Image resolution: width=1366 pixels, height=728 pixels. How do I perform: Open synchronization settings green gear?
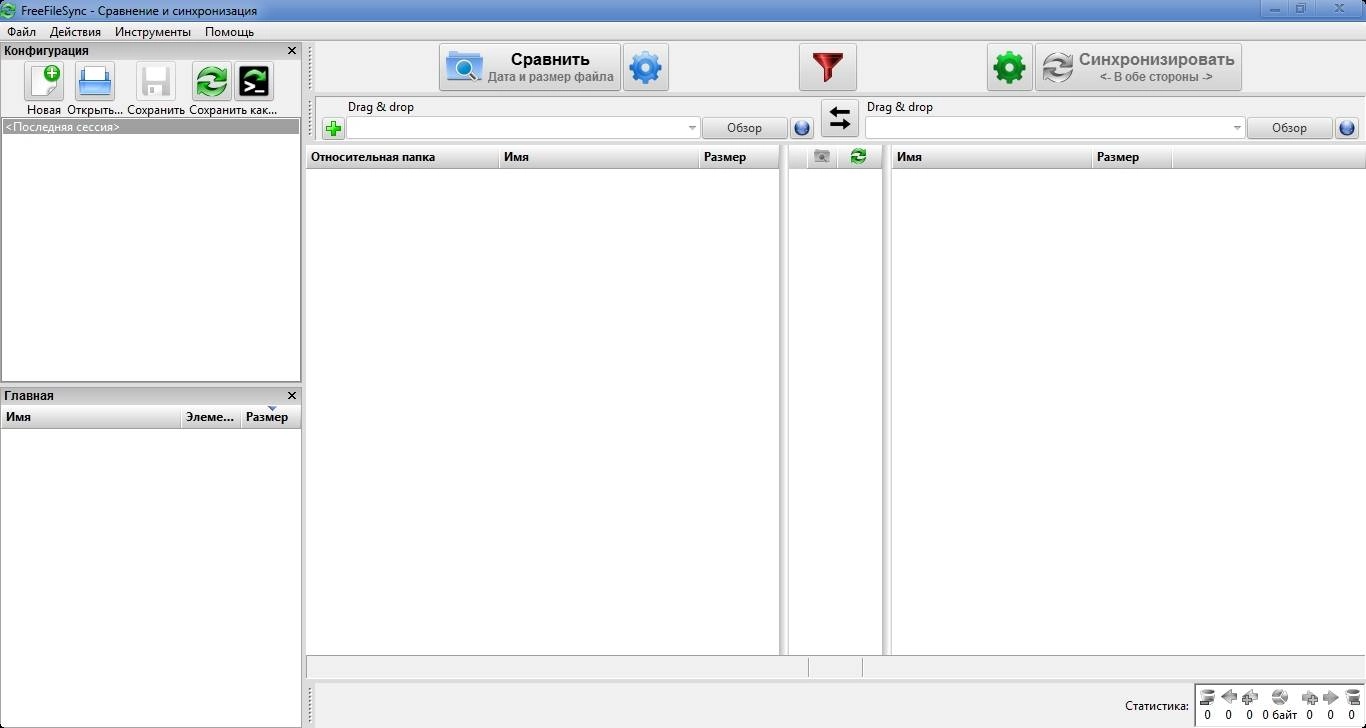tap(1009, 67)
